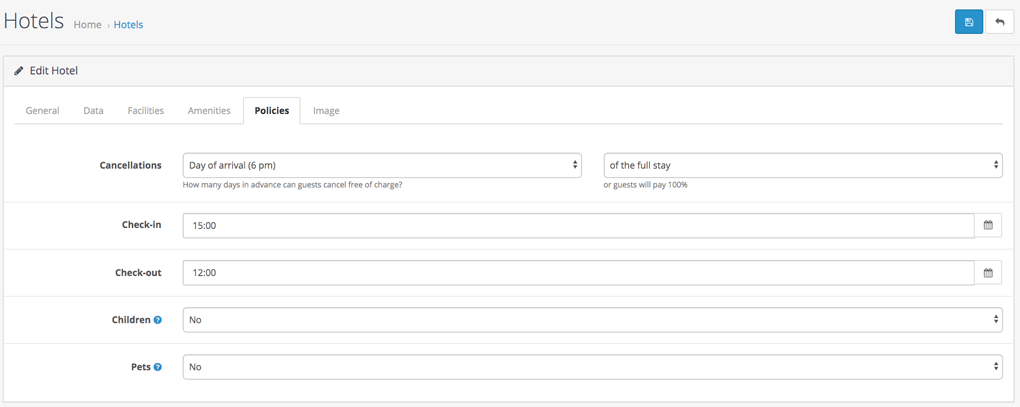Follow the Hotels breadcrumb link
This screenshot has height=407, width=1020.
[x=128, y=25]
